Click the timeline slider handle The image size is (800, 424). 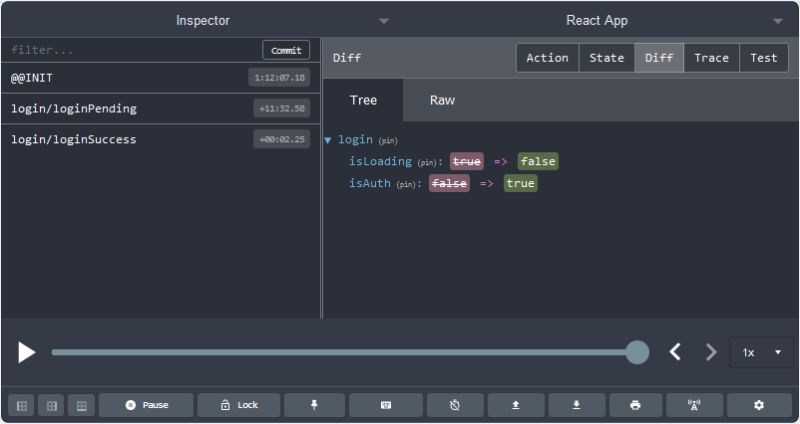[637, 352]
